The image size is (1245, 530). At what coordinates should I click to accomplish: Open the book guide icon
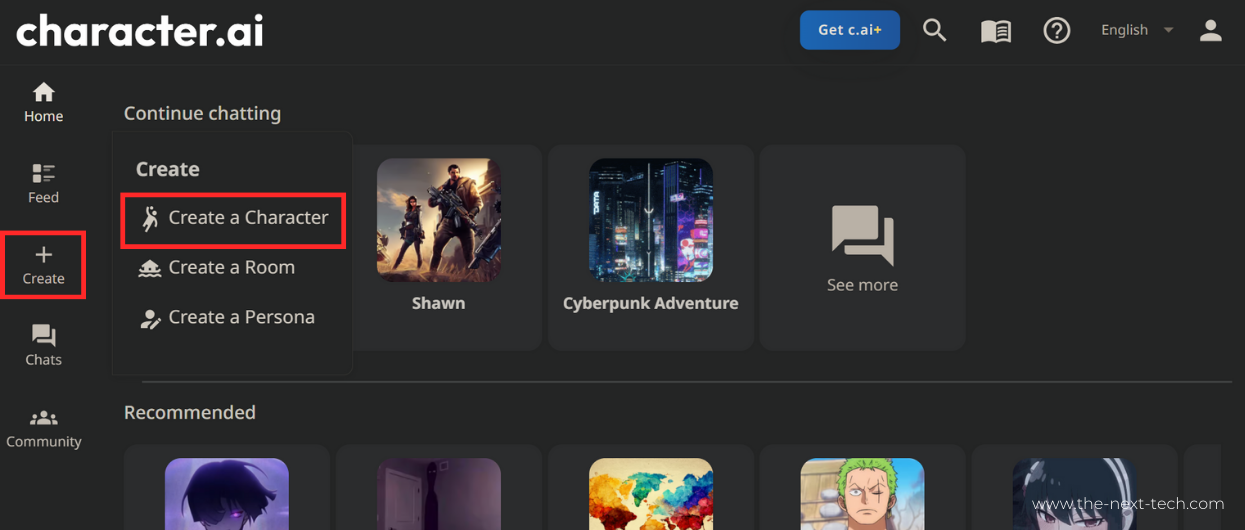tap(995, 31)
